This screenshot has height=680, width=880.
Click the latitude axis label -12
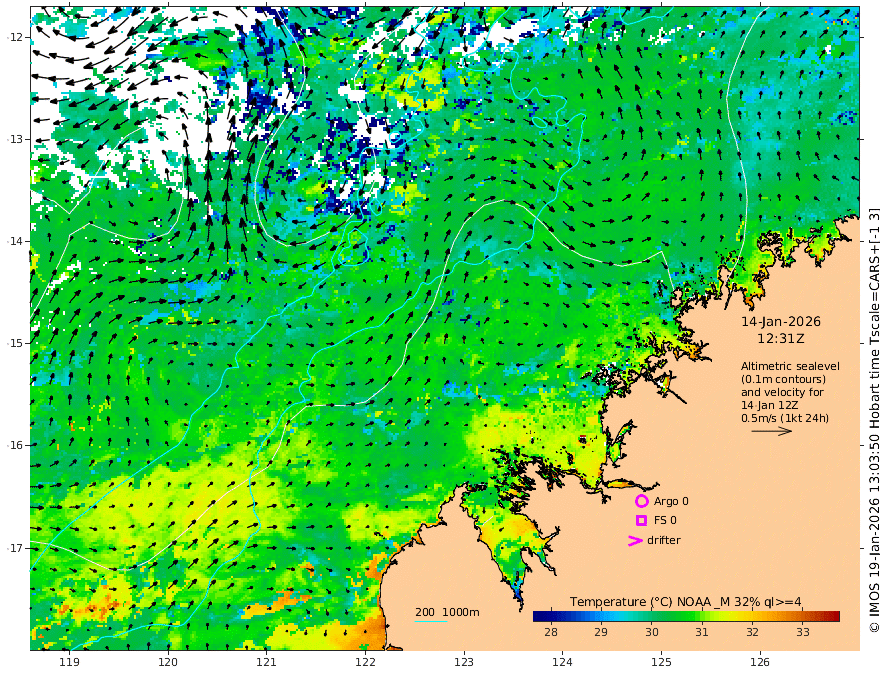(x=15, y=37)
